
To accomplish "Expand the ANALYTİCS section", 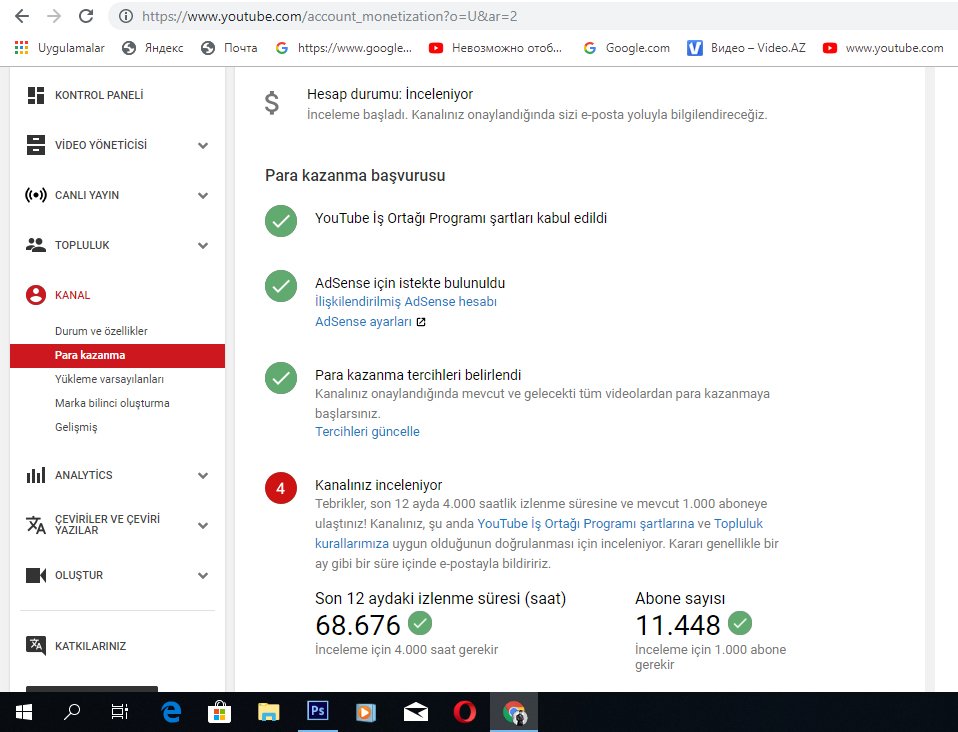I will click(x=203, y=475).
